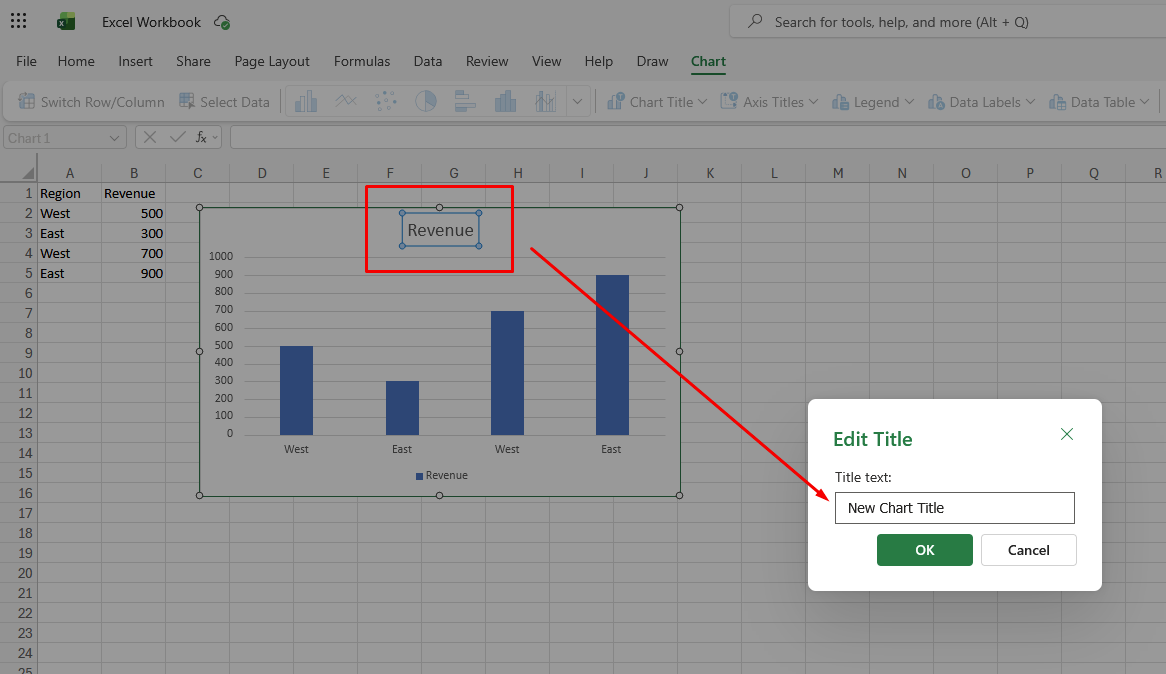Viewport: 1166px width, 674px height.
Task: Select cell B1 containing Revenue
Action: tap(134, 193)
